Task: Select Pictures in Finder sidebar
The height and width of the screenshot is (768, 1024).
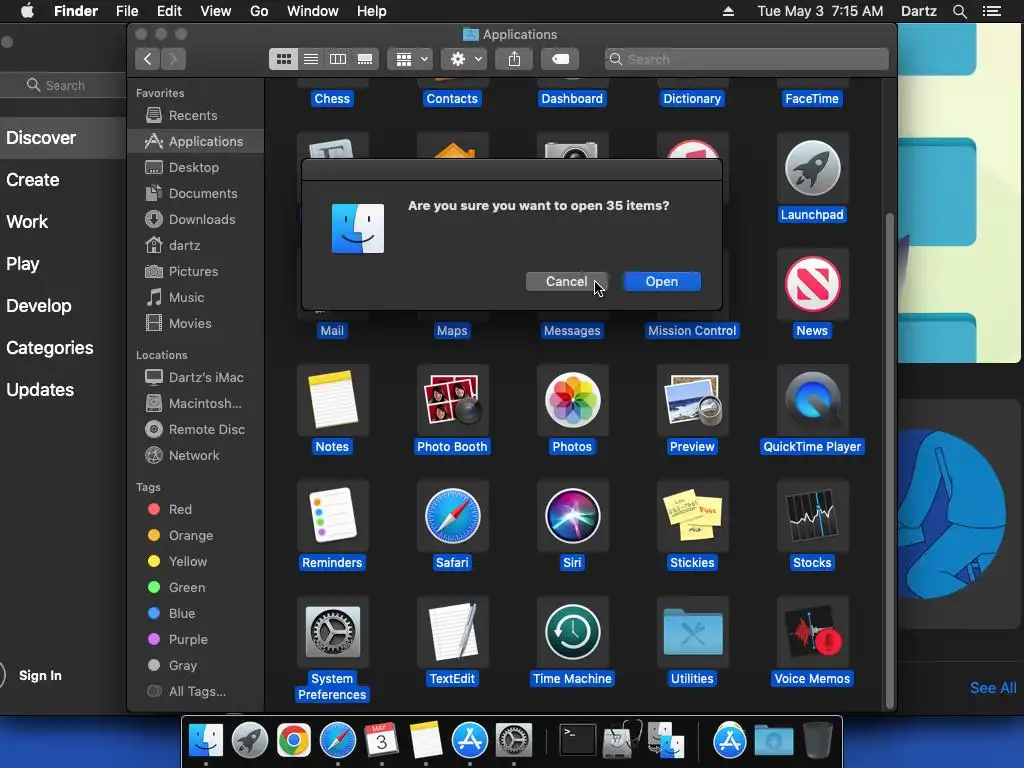Action: [196, 272]
